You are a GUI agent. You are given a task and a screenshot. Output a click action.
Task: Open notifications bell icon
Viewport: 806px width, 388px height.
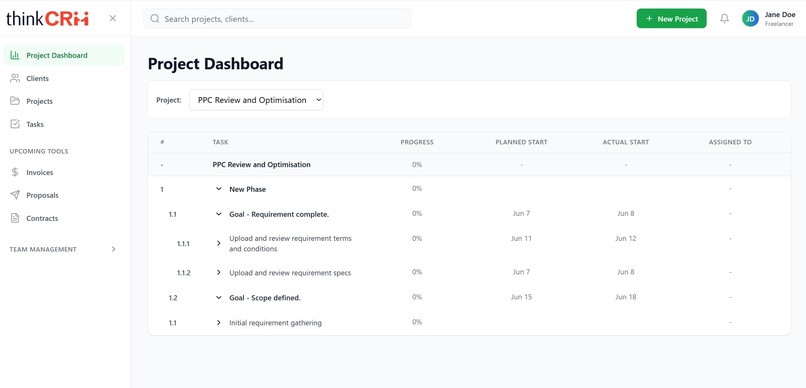coord(724,19)
